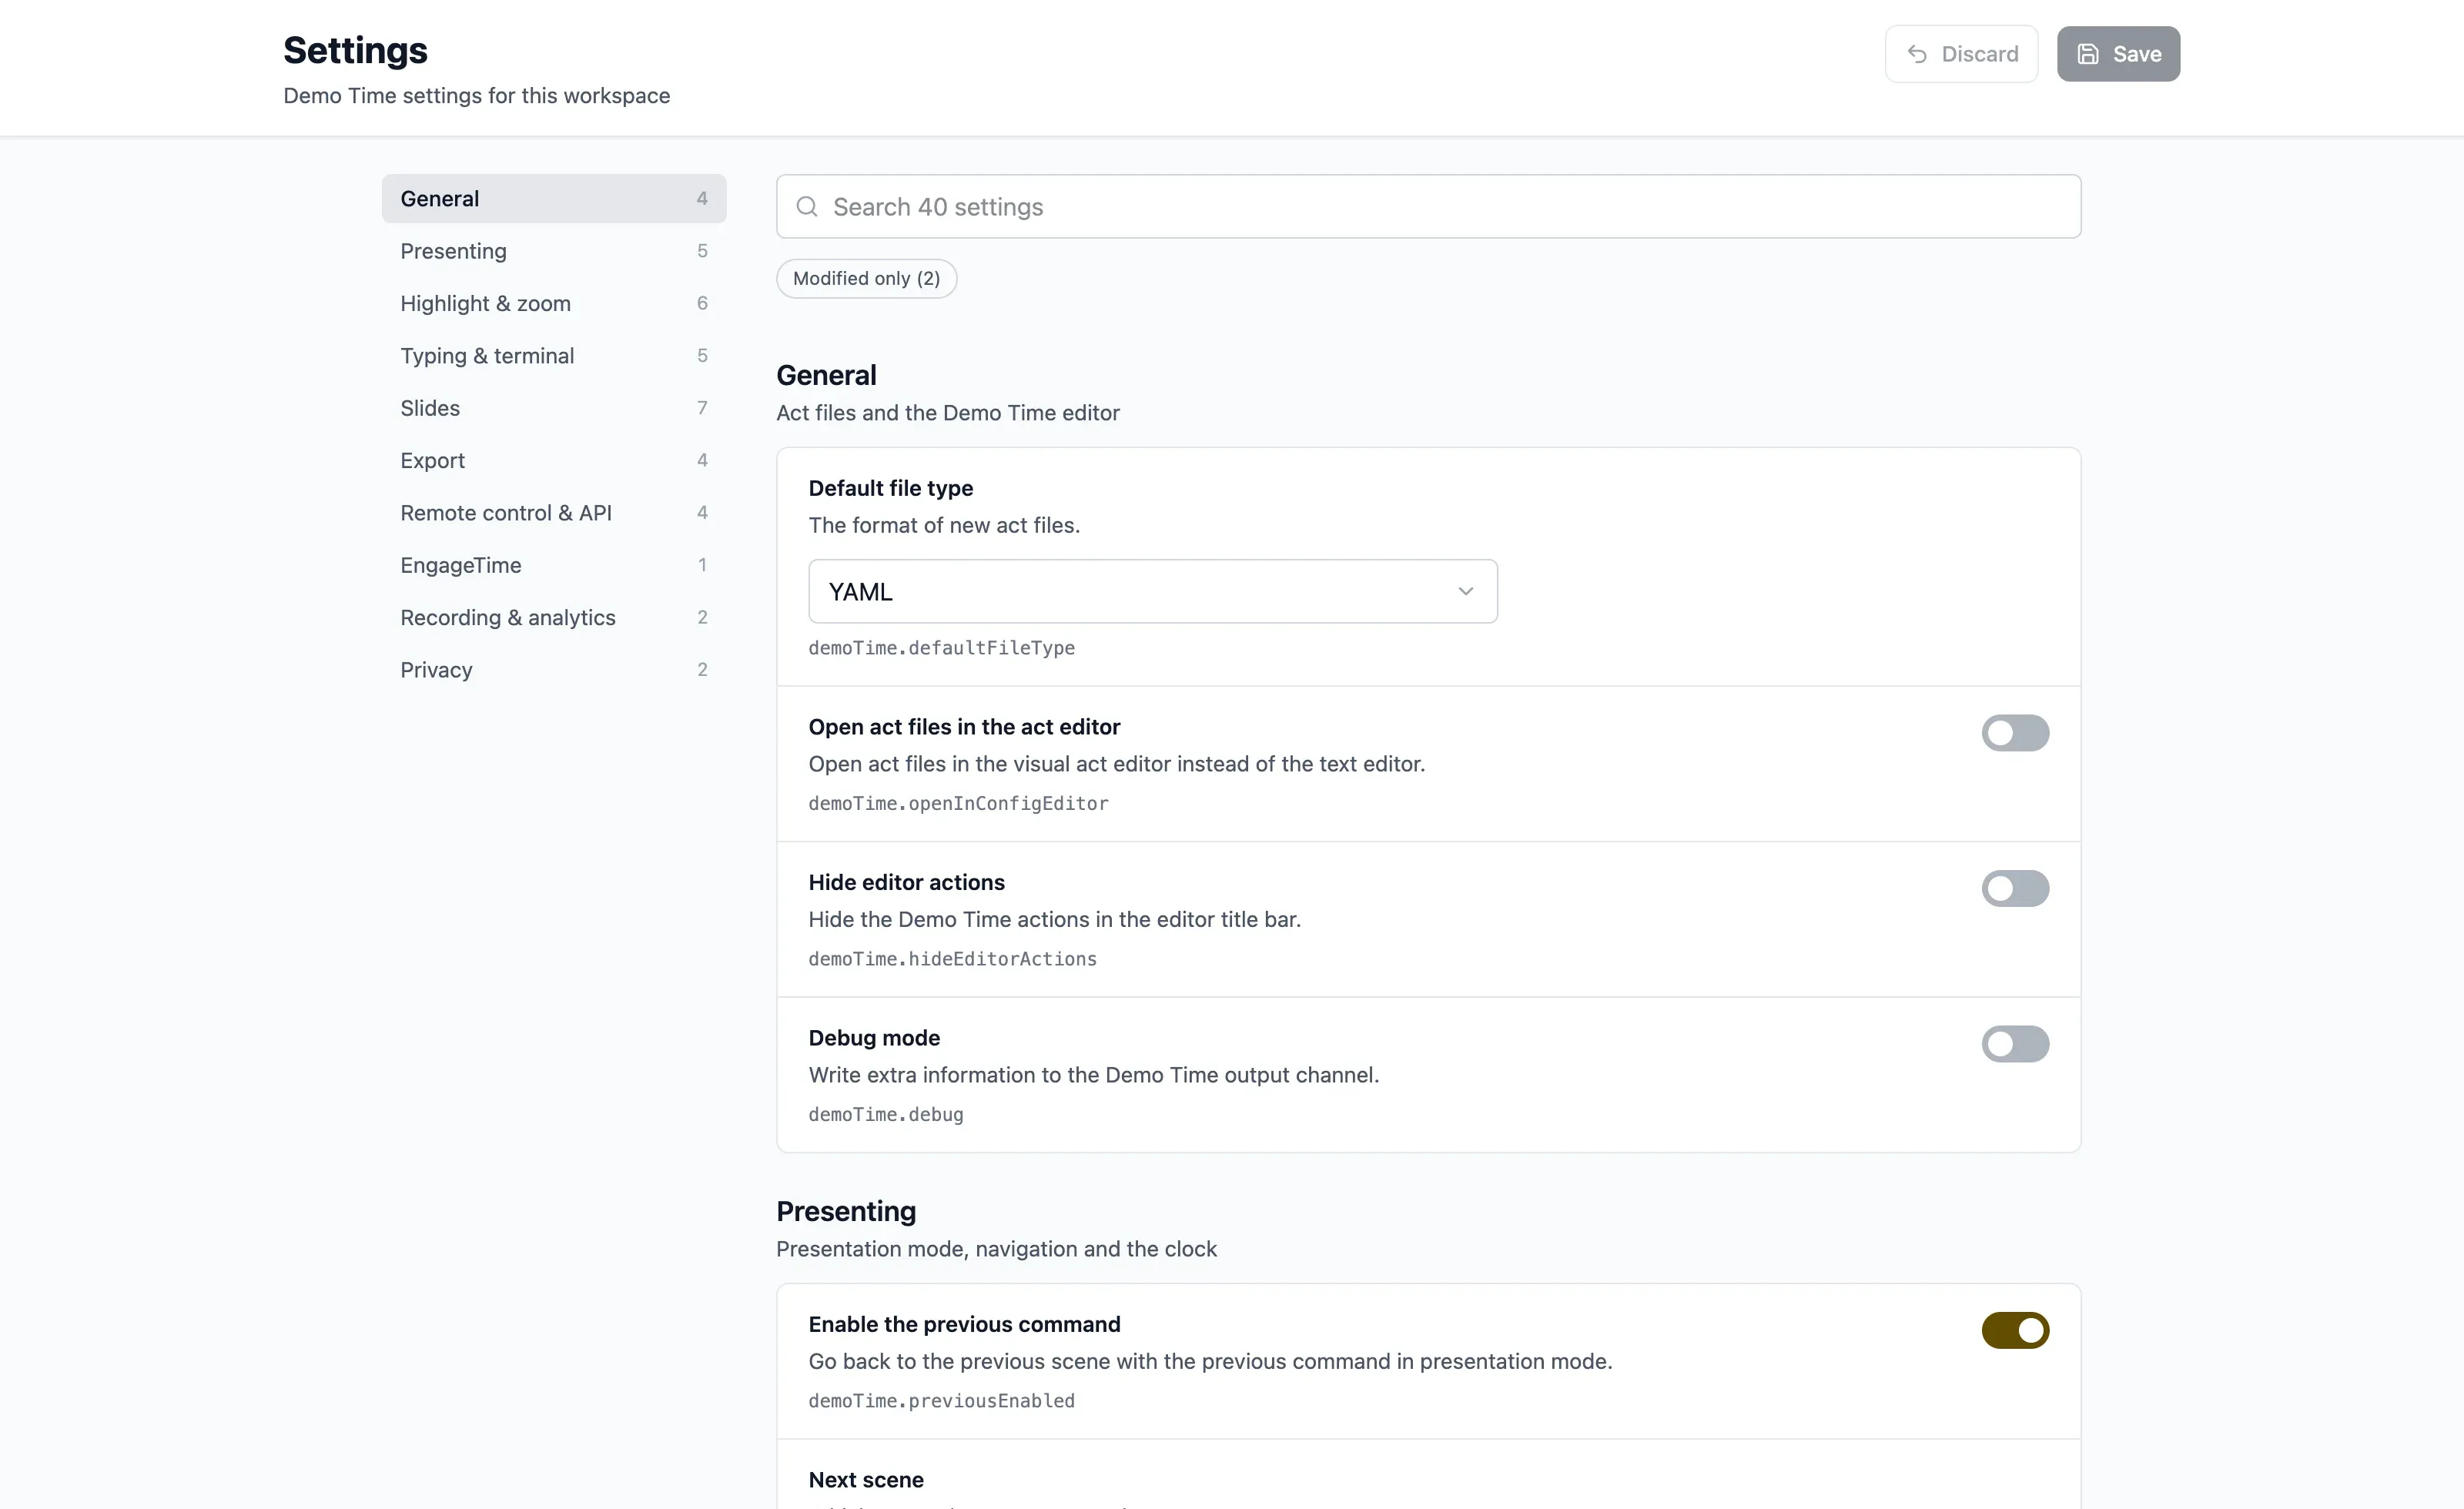Click the floppy disk icon in Save

tap(2088, 54)
